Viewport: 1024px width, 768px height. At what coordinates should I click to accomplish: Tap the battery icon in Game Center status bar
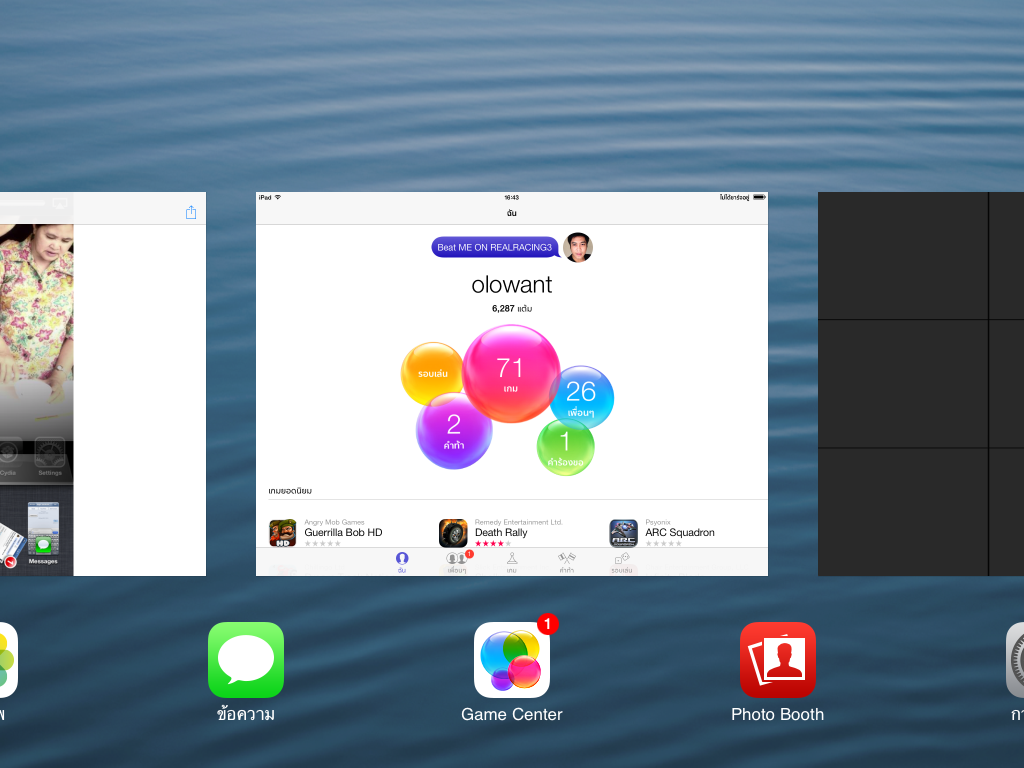click(x=760, y=197)
